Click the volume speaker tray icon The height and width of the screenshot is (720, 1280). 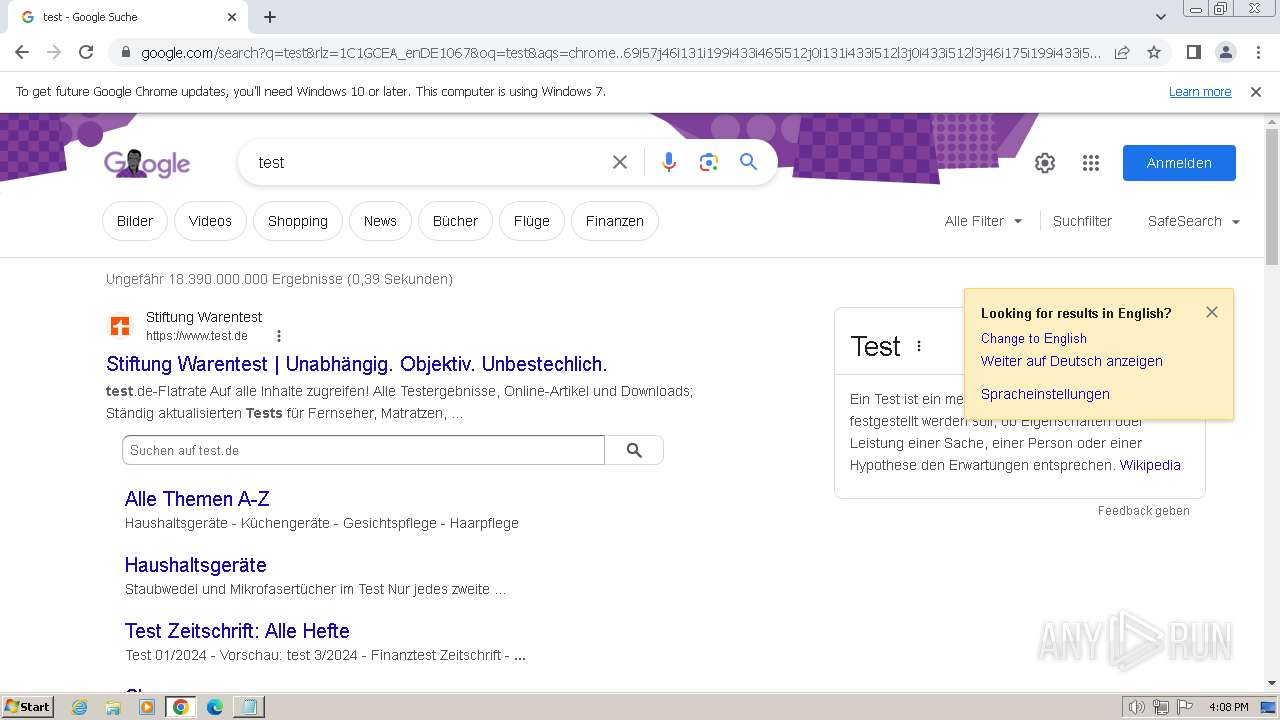coord(1136,707)
